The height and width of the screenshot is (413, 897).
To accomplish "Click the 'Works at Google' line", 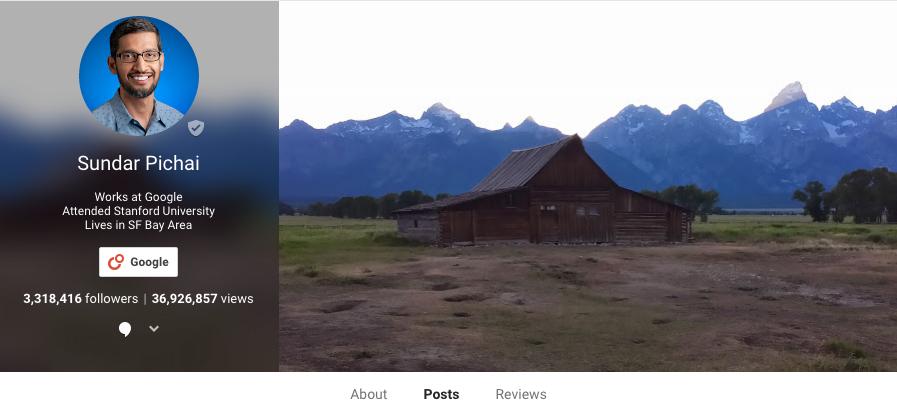I will click(138, 197).
